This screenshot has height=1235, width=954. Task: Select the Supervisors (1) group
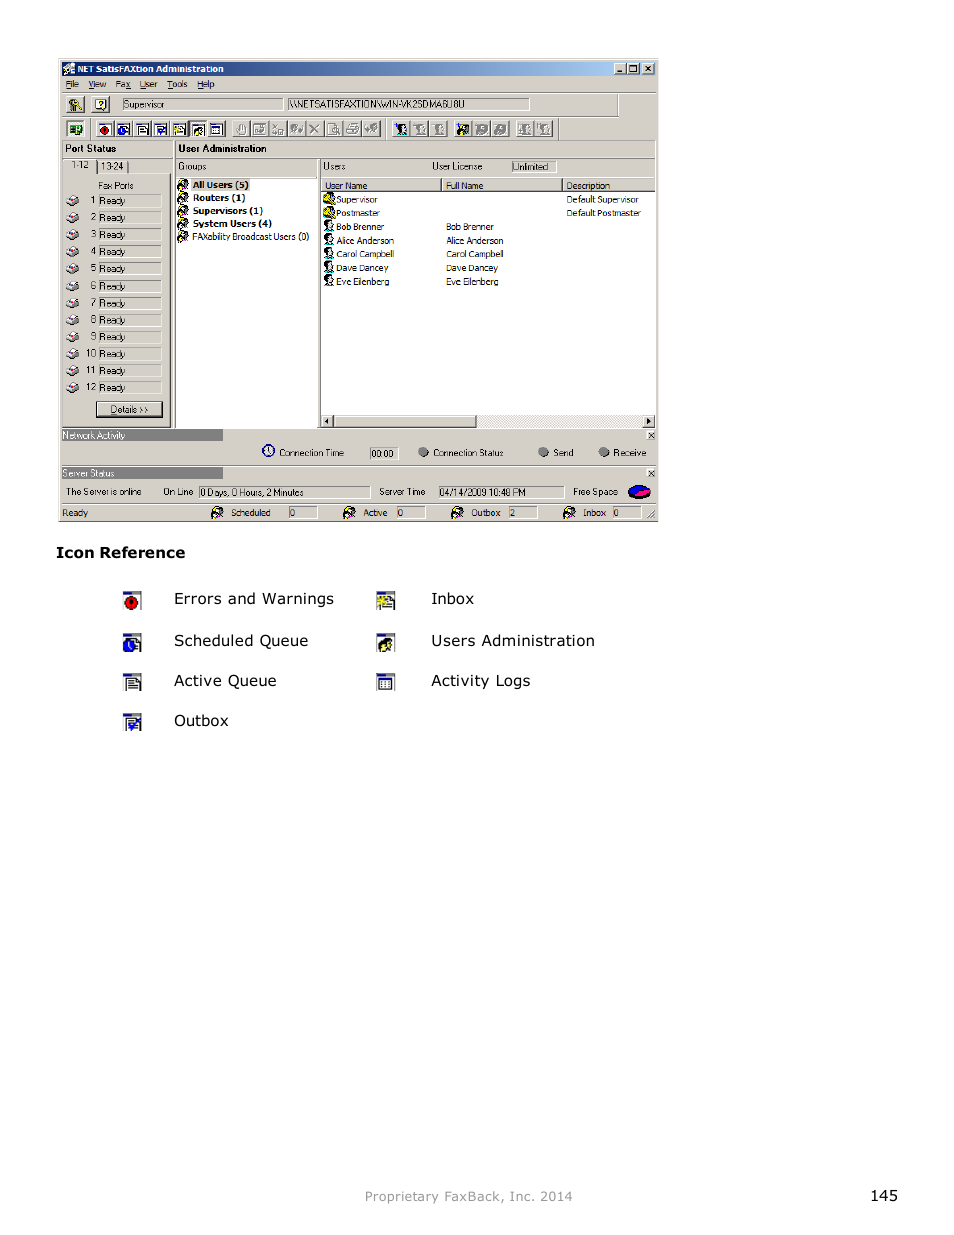click(x=227, y=211)
